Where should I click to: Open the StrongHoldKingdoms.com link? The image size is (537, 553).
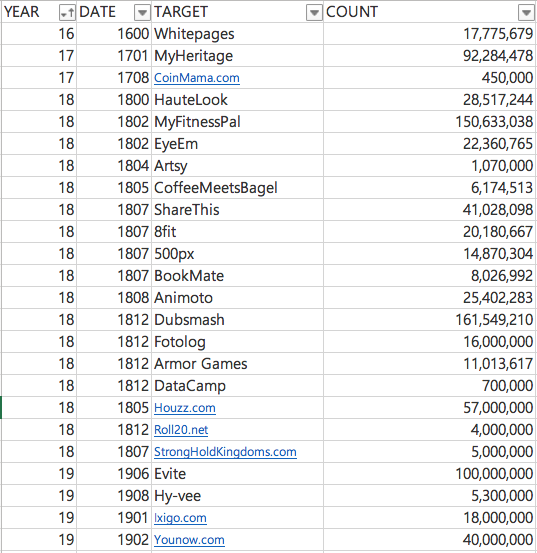225,452
